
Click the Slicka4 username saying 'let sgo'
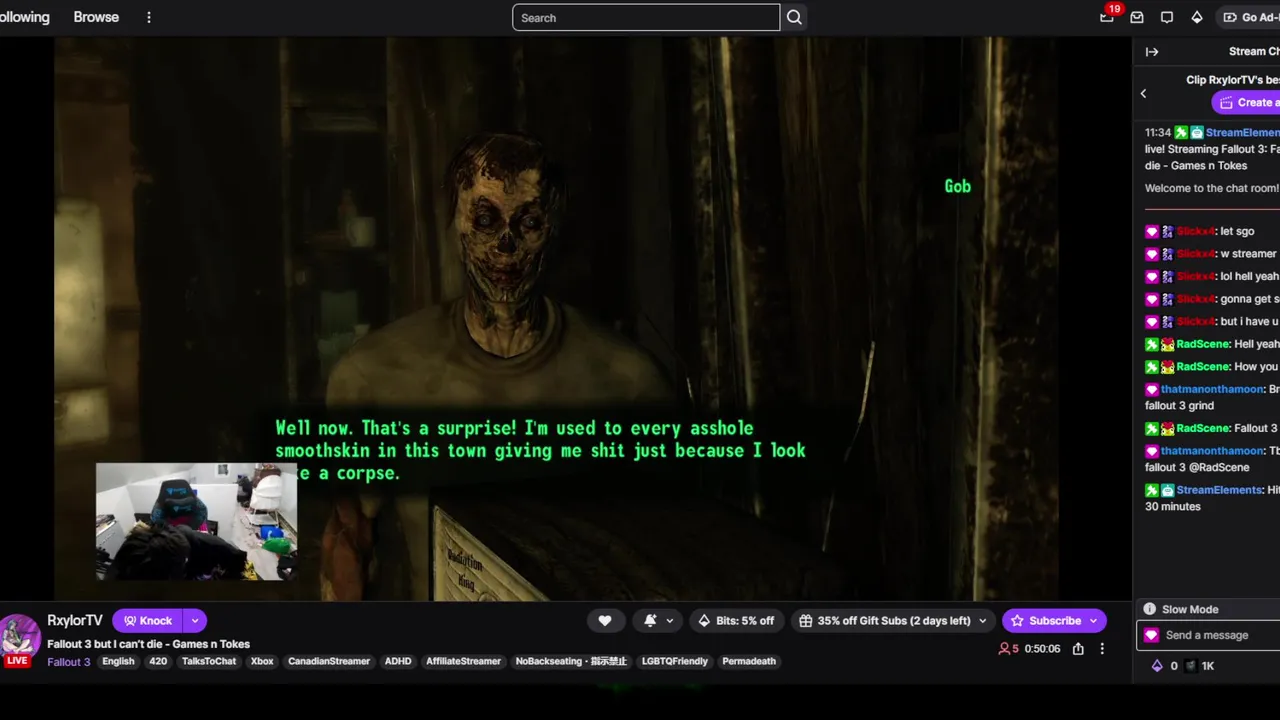(1196, 231)
